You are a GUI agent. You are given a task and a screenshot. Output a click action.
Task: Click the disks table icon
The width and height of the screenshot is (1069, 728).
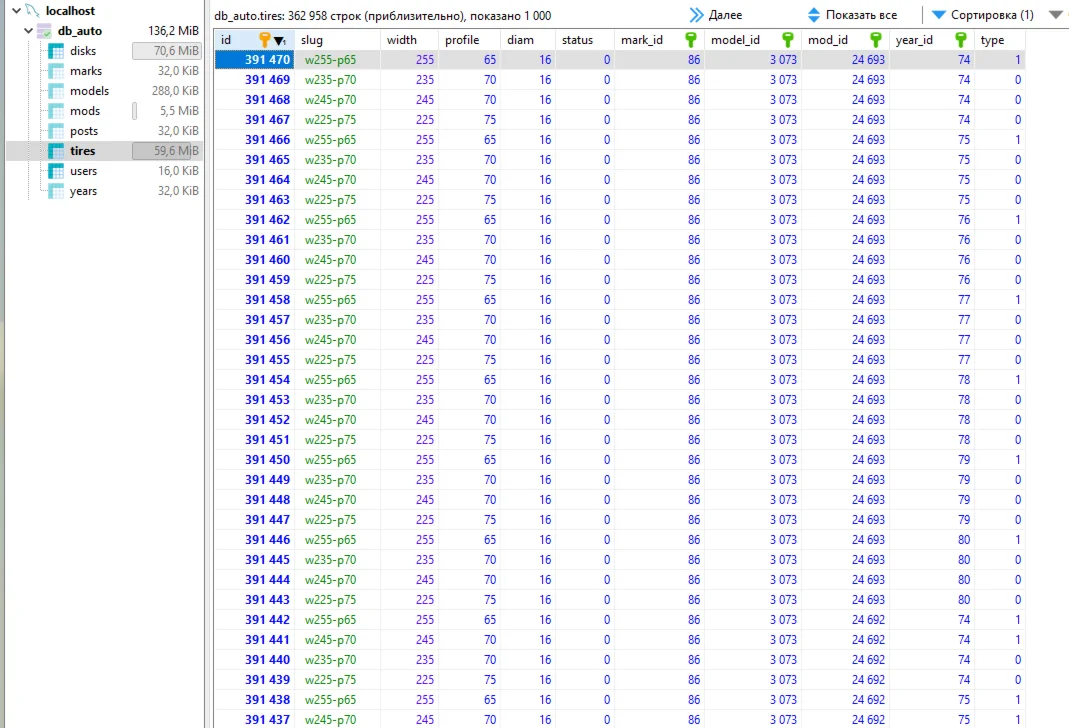tap(56, 51)
